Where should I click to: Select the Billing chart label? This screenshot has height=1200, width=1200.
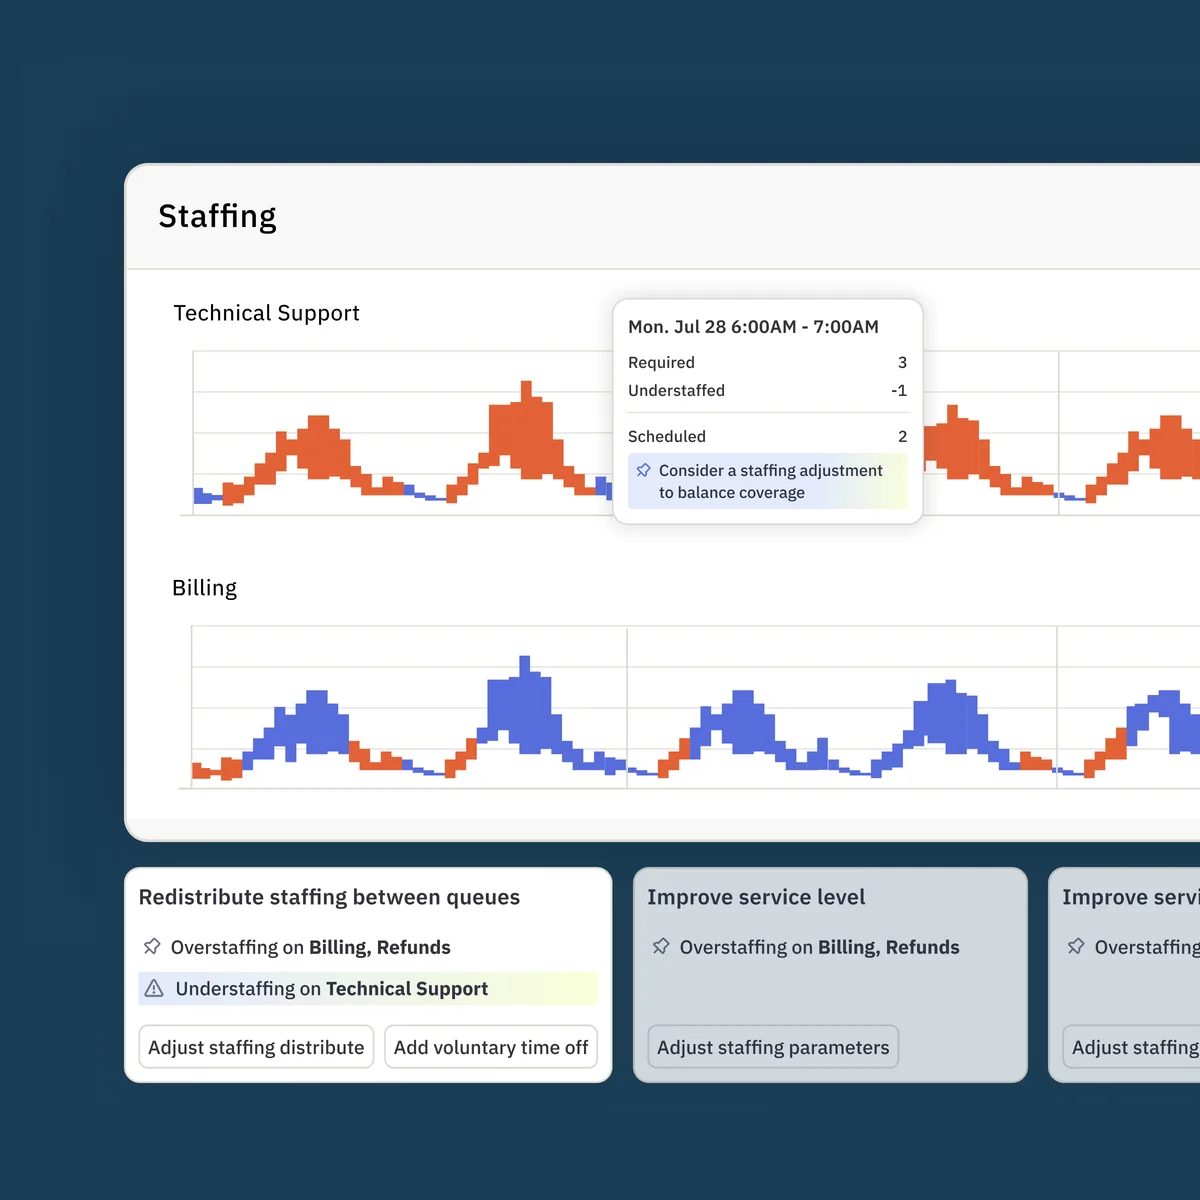click(204, 587)
